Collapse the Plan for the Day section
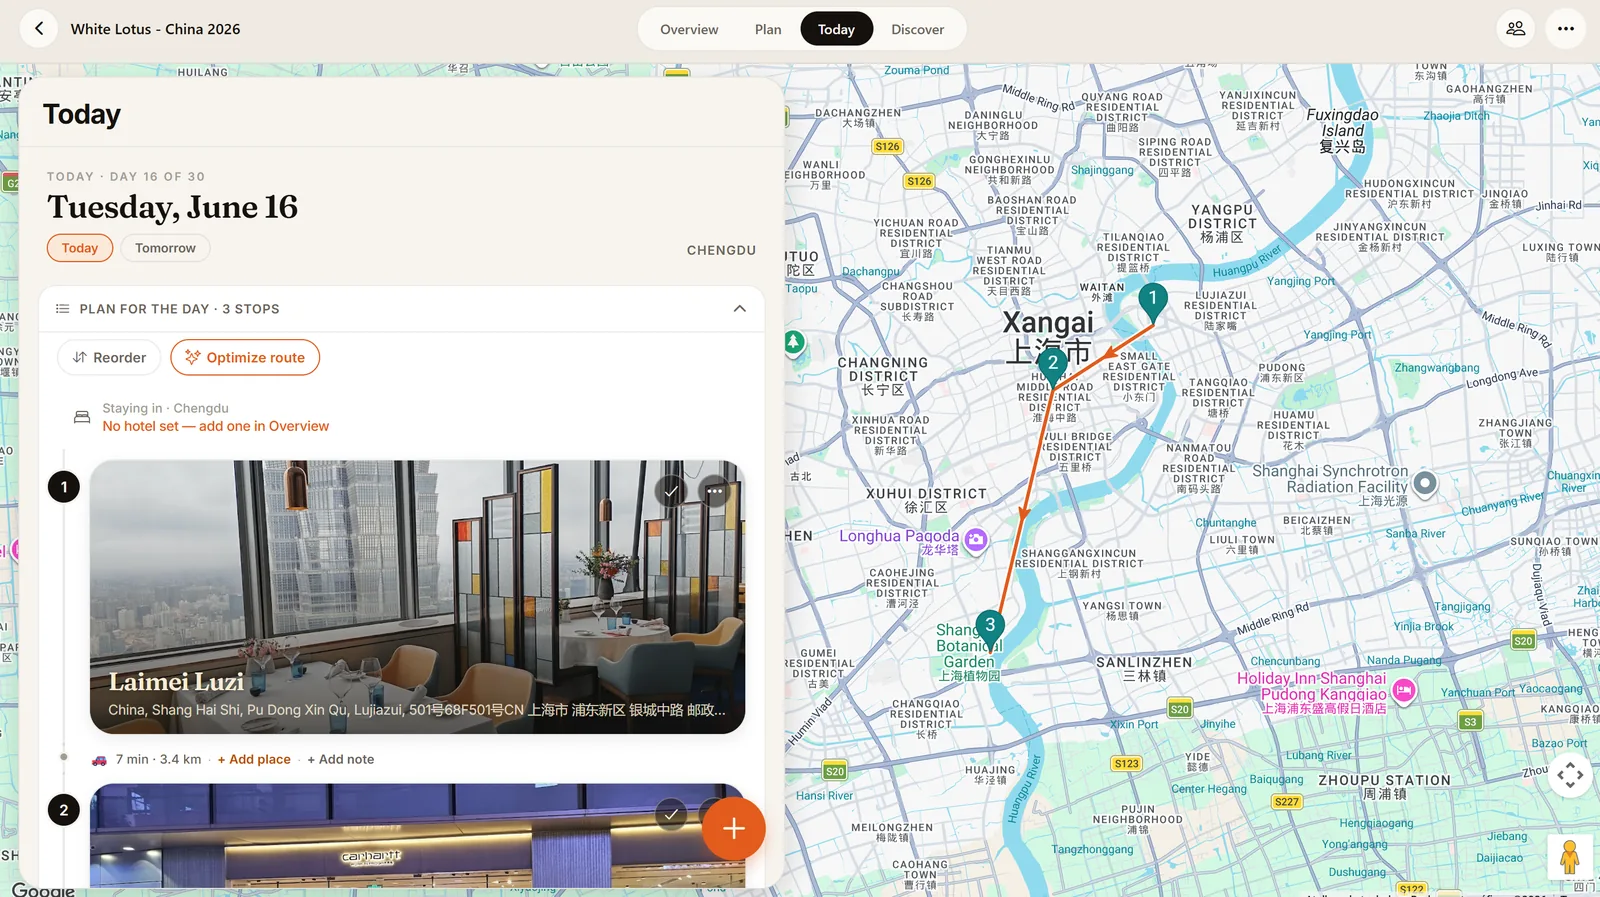The image size is (1600, 897). tap(740, 309)
